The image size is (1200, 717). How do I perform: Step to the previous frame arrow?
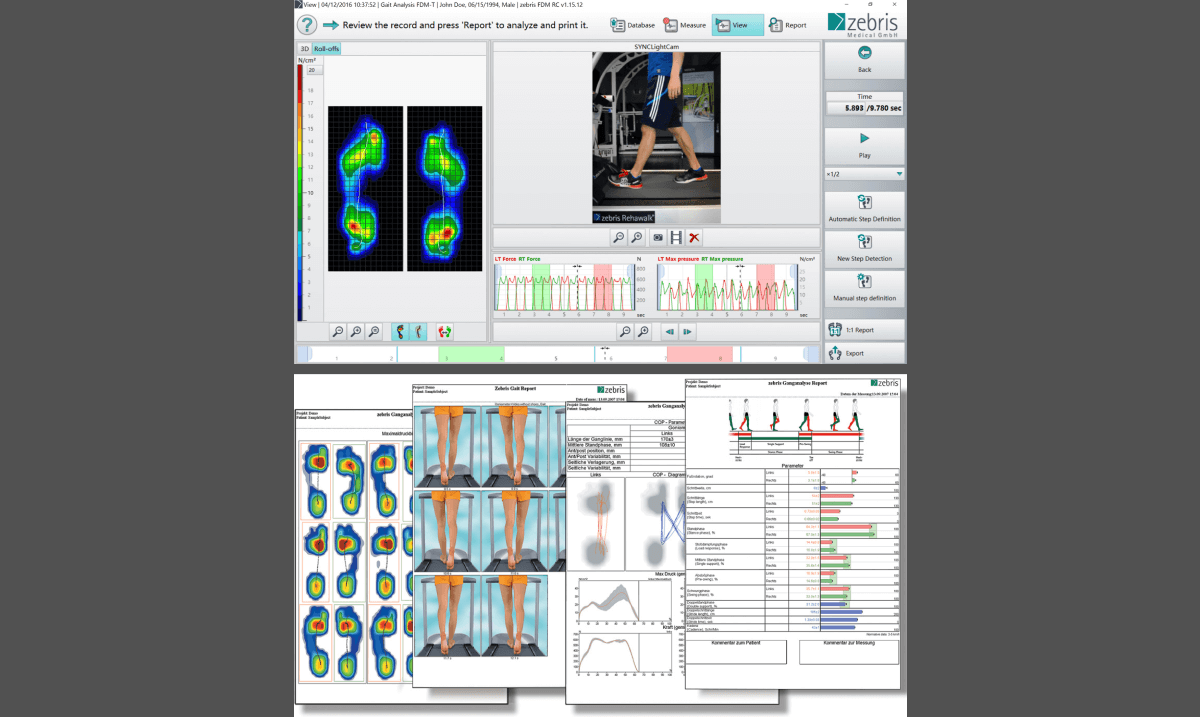670,331
